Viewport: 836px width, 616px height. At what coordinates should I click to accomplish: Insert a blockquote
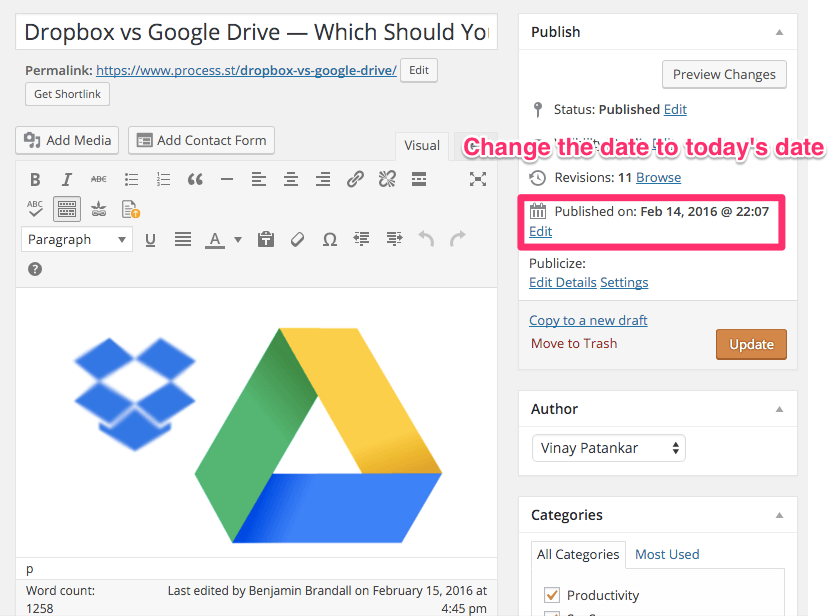pyautogui.click(x=195, y=180)
